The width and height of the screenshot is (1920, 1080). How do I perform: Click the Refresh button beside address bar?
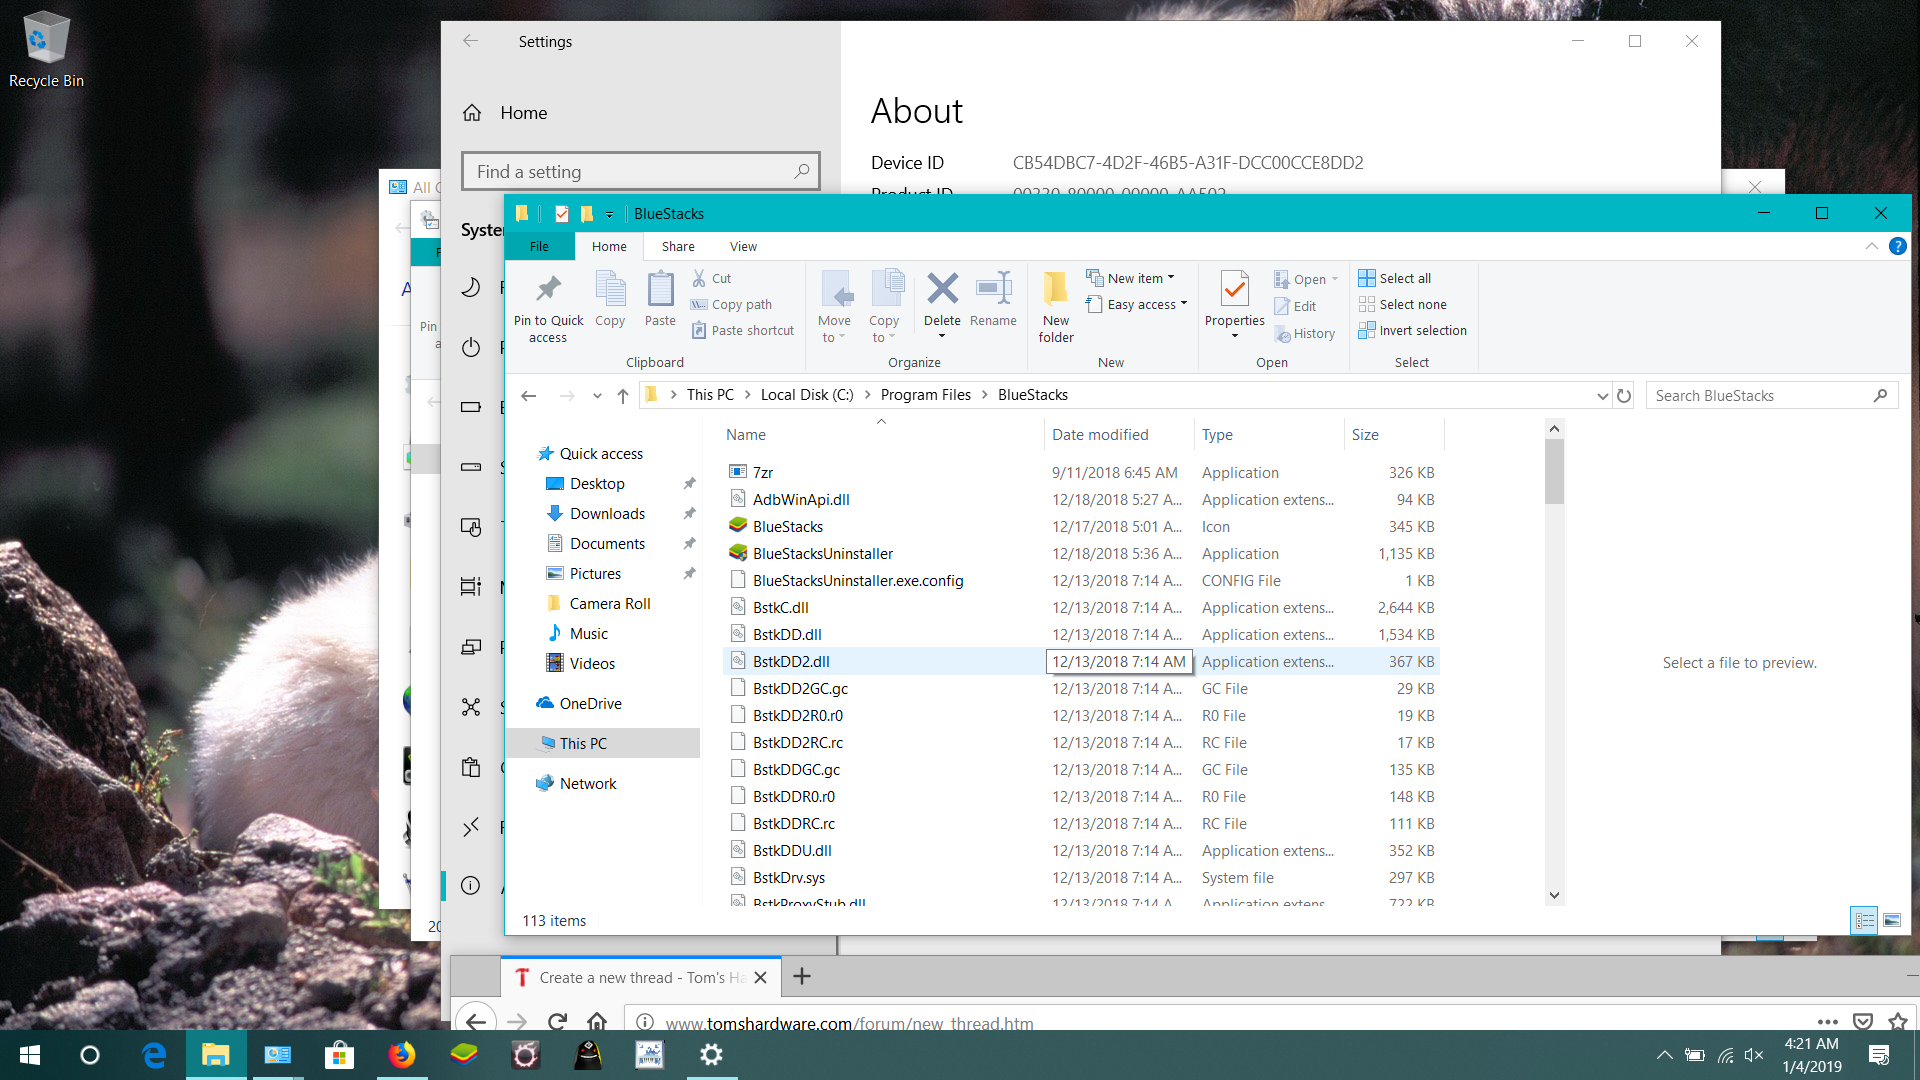[1624, 396]
